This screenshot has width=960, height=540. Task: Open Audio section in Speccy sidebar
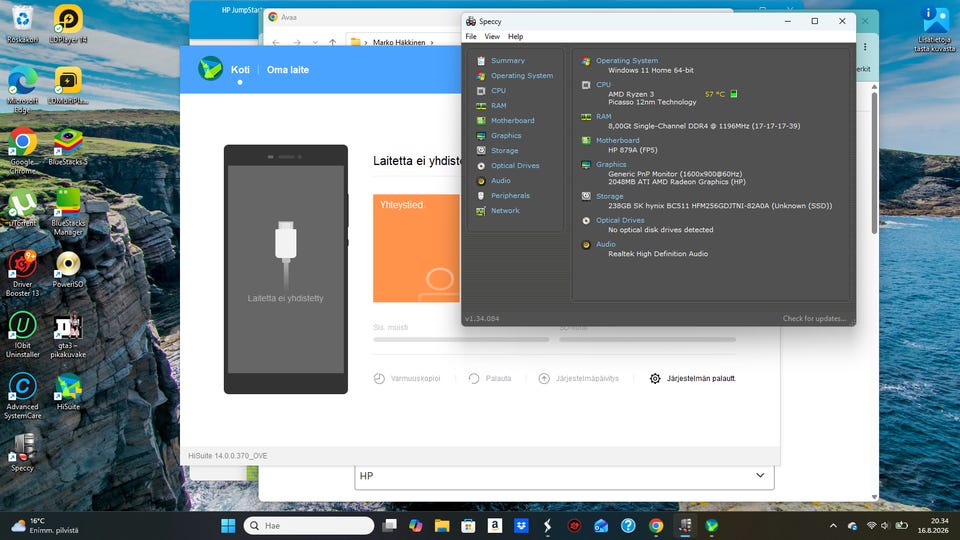[x=500, y=181]
